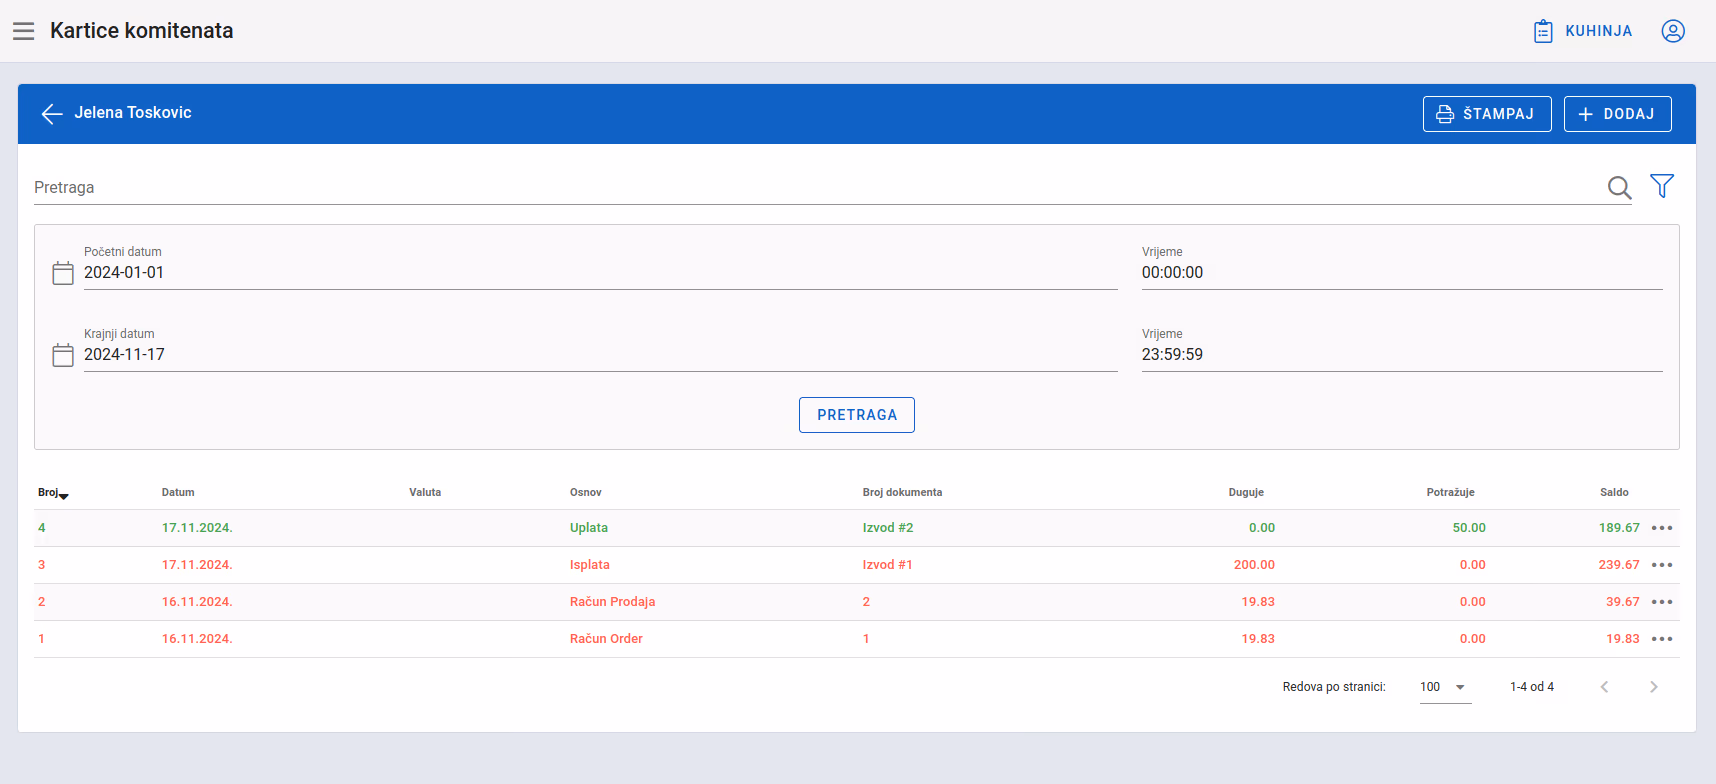Open more options for Račun Prodaja row
This screenshot has height=784, width=1716.
pyautogui.click(x=1662, y=602)
